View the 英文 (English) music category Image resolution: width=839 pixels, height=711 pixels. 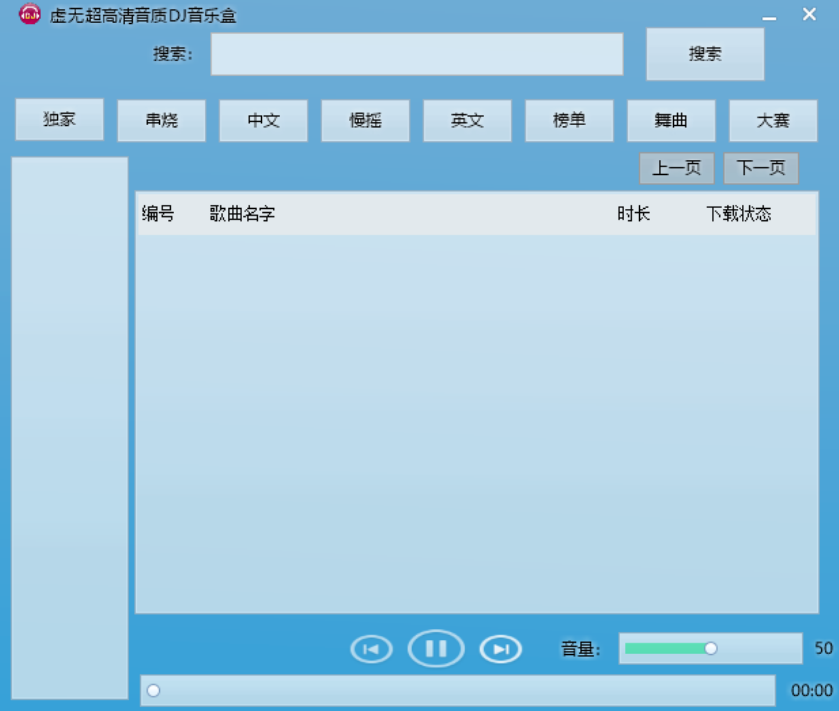coord(467,120)
